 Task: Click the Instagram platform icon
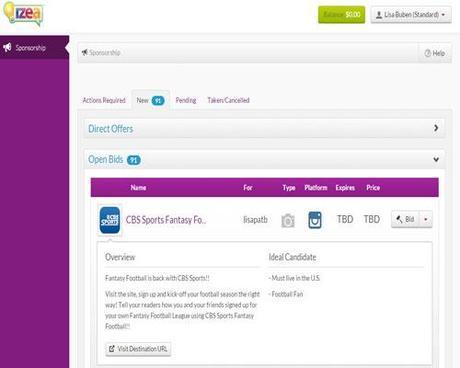click(315, 220)
